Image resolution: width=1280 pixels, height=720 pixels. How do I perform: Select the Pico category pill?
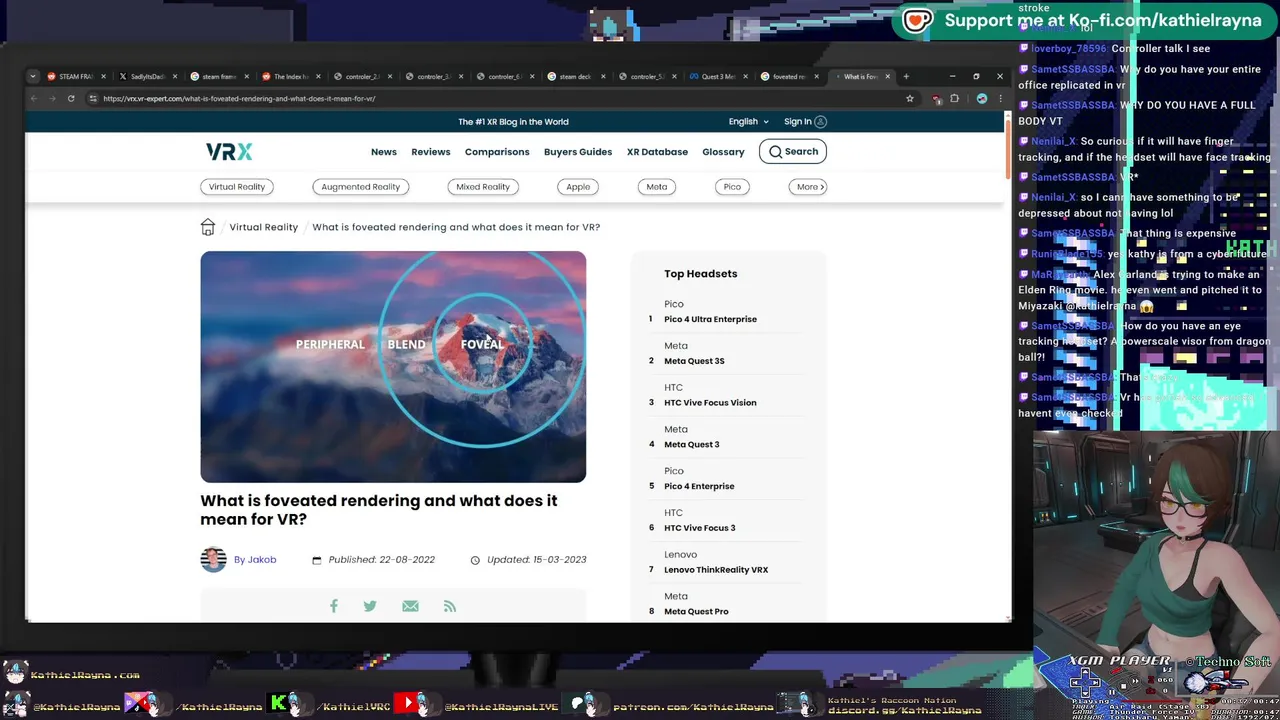[732, 187]
